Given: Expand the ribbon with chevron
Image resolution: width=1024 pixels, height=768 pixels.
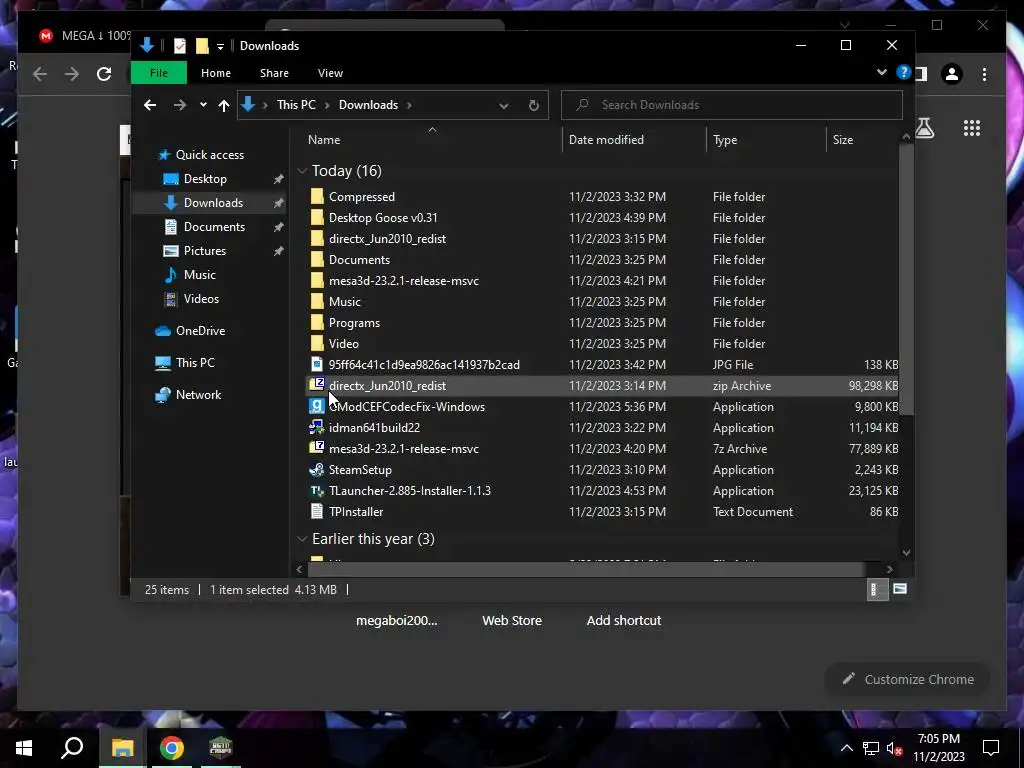Looking at the screenshot, I should (x=882, y=72).
